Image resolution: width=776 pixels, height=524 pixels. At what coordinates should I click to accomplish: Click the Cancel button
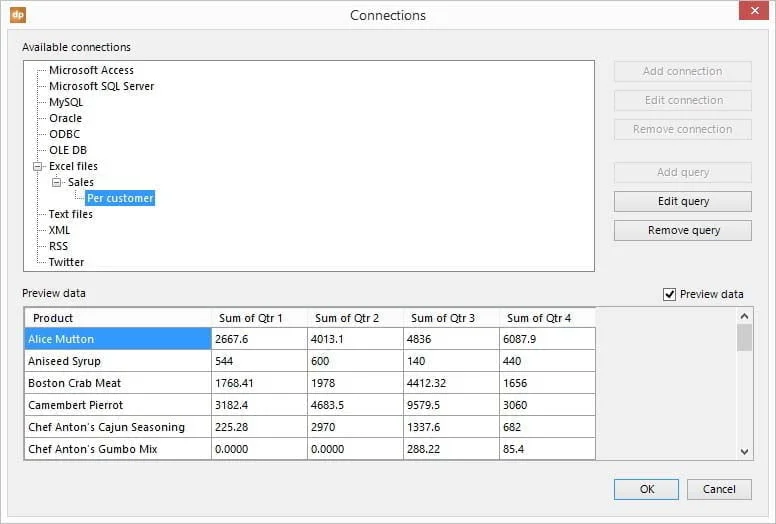(x=719, y=489)
